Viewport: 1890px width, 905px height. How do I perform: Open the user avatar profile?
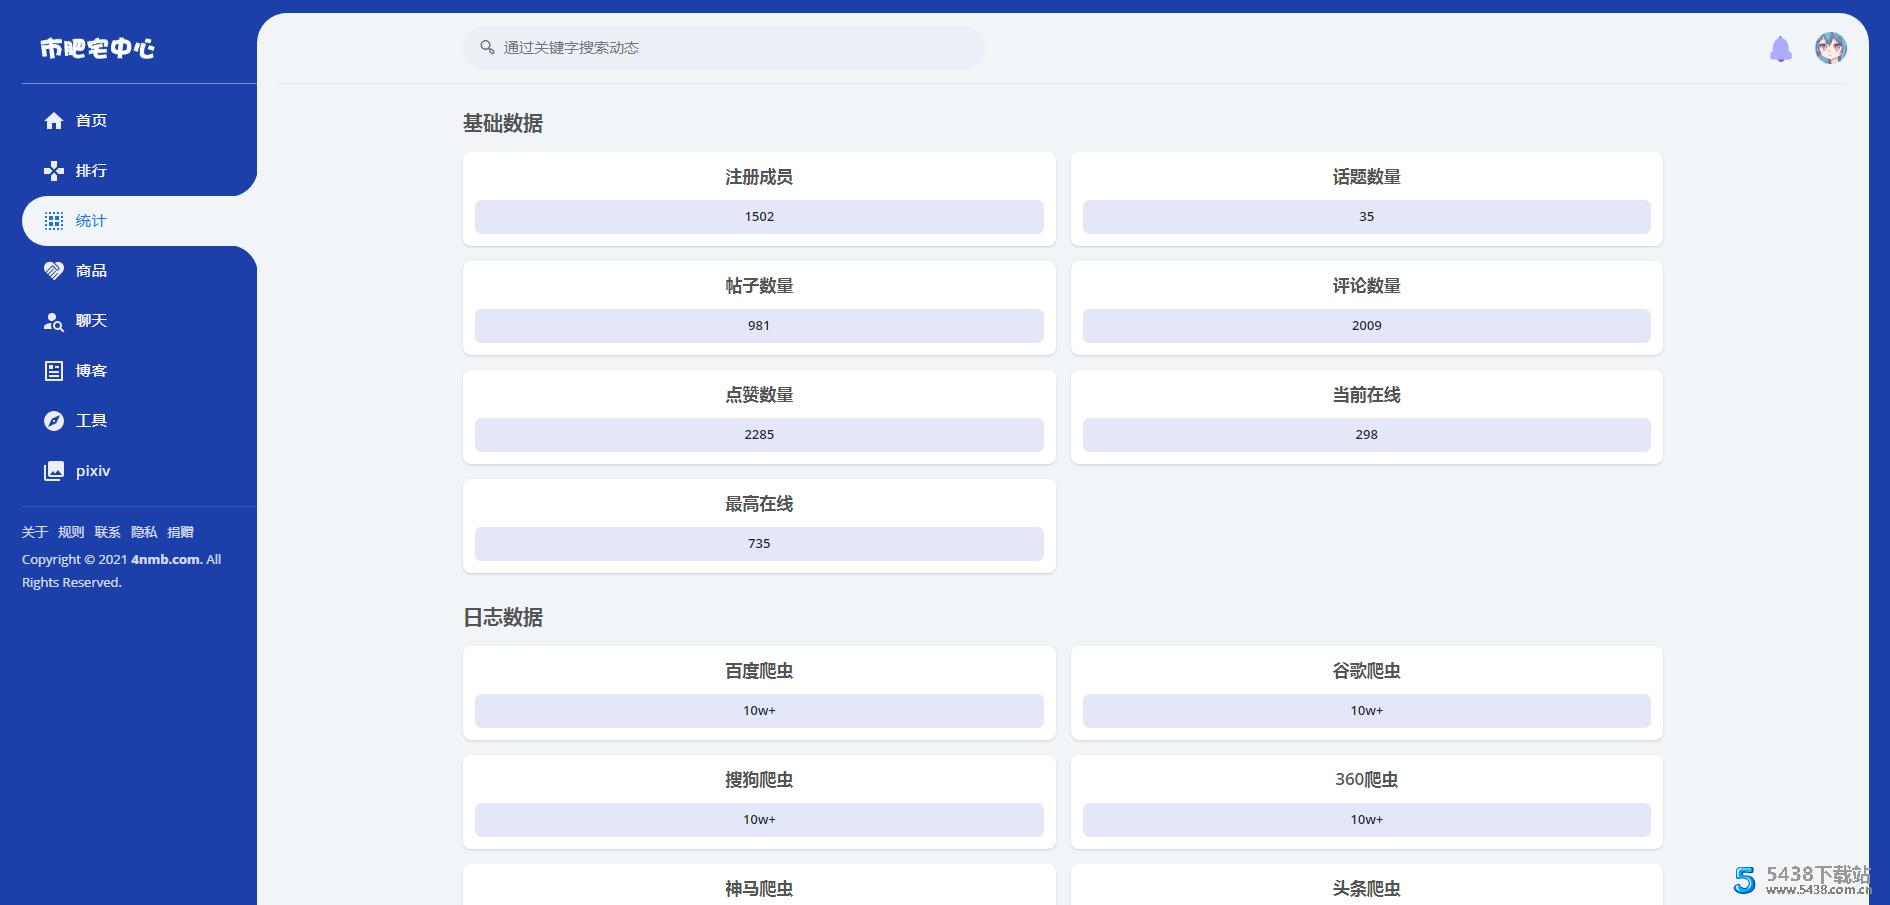tap(1830, 48)
